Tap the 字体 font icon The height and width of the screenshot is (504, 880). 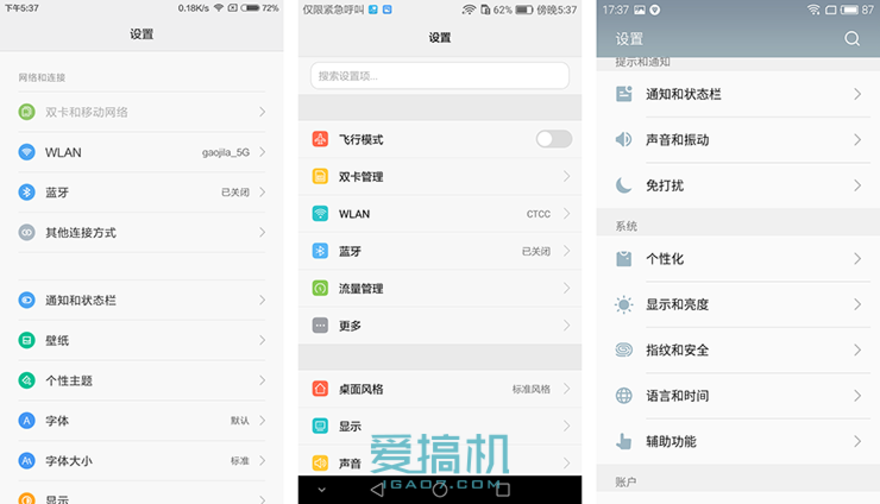click(x=26, y=420)
